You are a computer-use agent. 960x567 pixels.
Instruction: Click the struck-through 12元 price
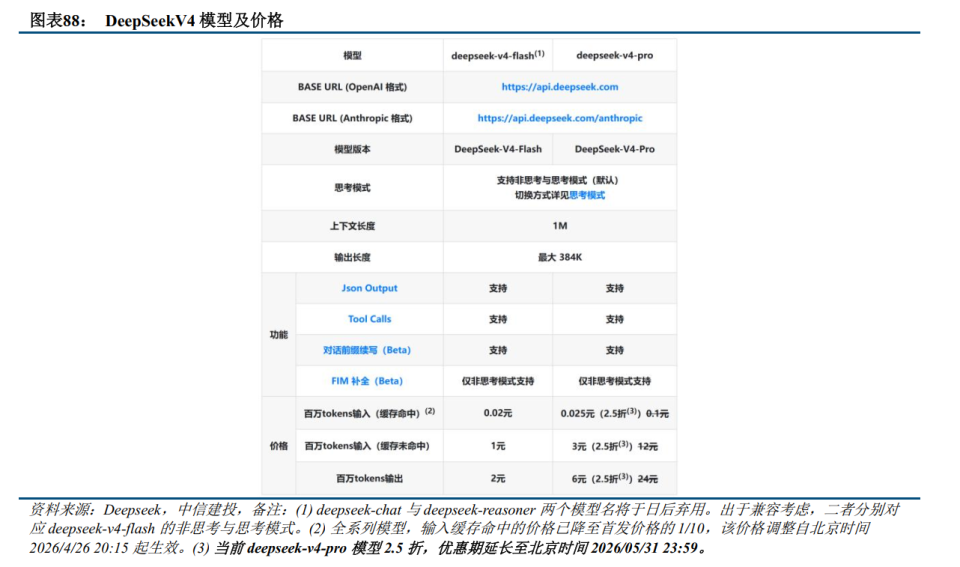point(648,447)
